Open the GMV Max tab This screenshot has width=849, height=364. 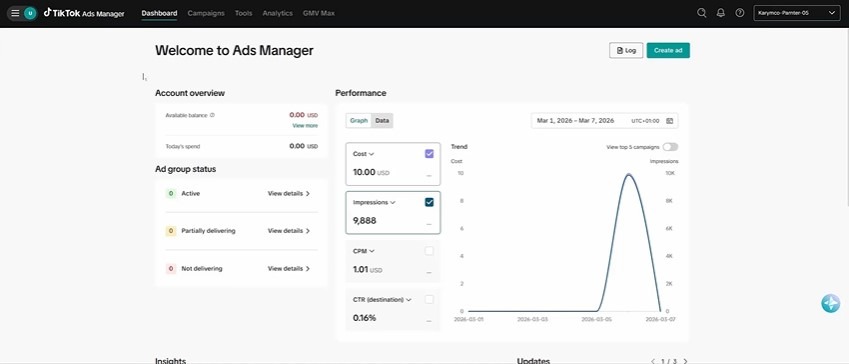pyautogui.click(x=318, y=13)
